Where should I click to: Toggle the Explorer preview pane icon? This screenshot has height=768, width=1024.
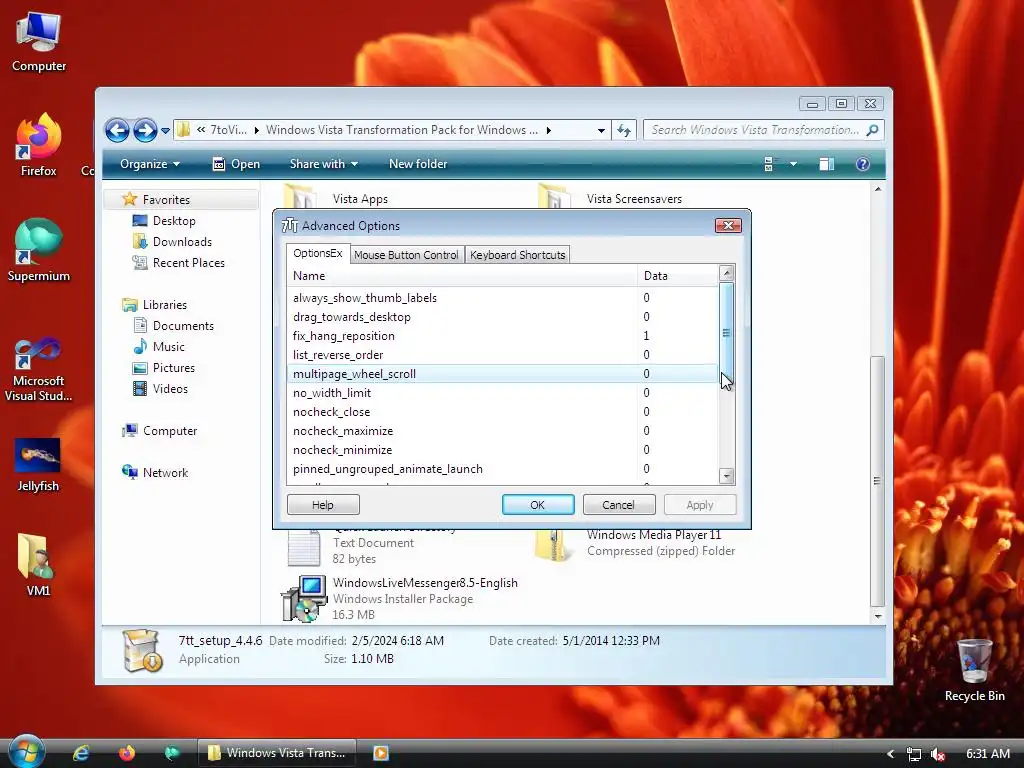pyautogui.click(x=827, y=164)
